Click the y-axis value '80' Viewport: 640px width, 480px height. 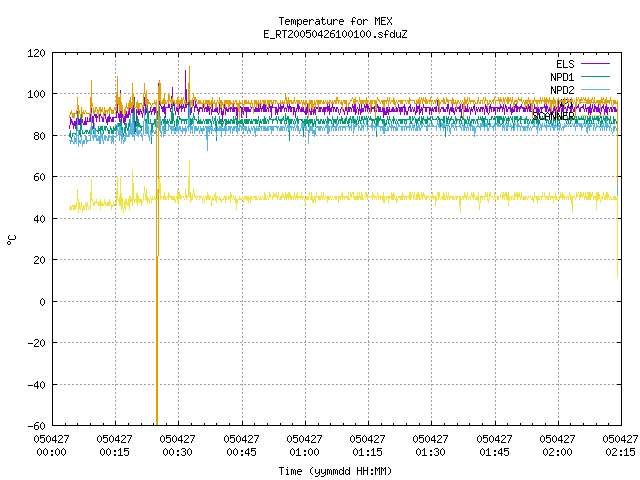tap(39, 136)
